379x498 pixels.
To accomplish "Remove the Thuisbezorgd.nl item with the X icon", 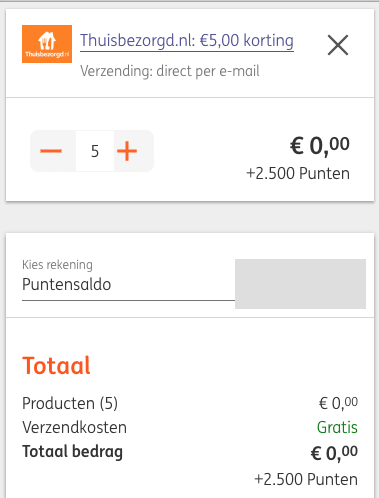I will (x=338, y=45).
